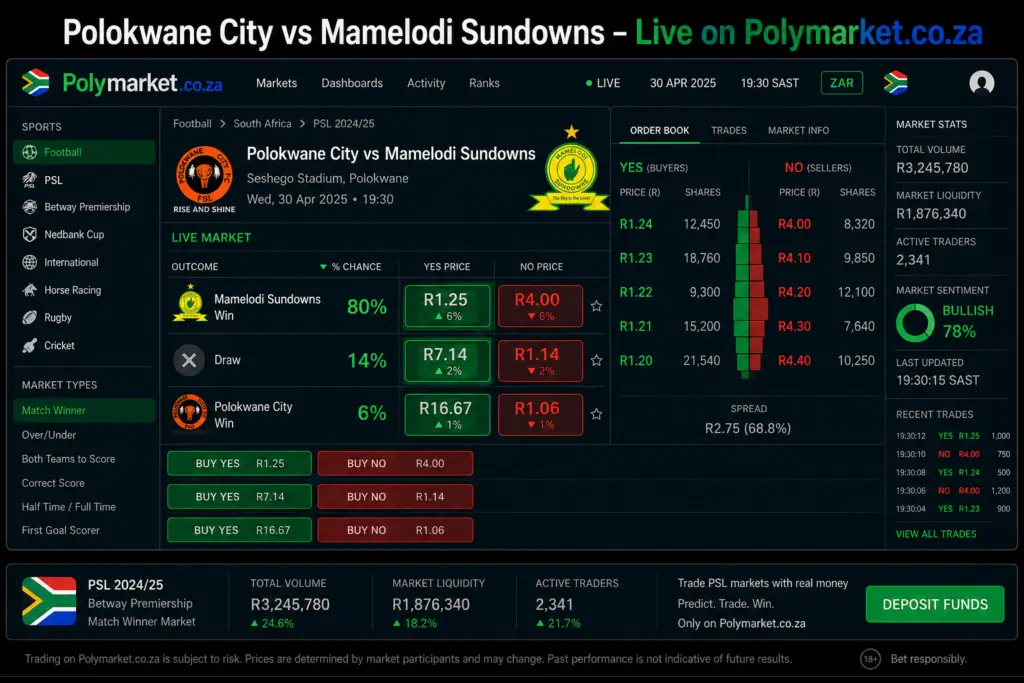Click Buy Yes R7.14 button
The width and height of the screenshot is (1024, 683).
pos(240,496)
